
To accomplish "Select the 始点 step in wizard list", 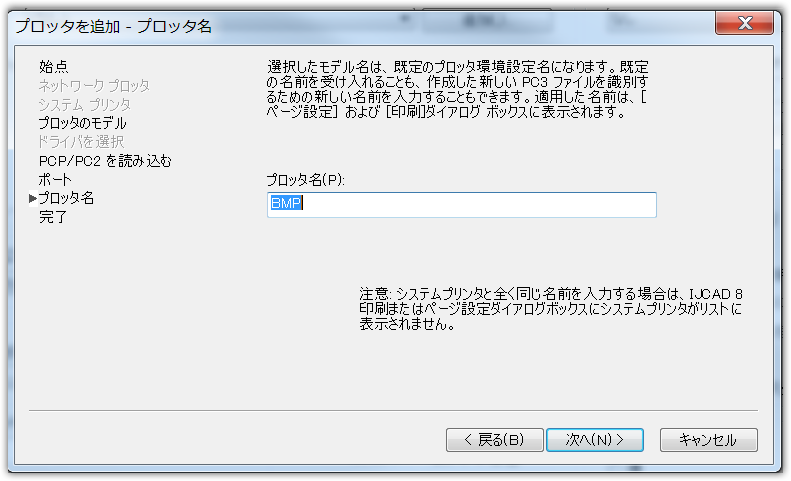I will pos(53,67).
